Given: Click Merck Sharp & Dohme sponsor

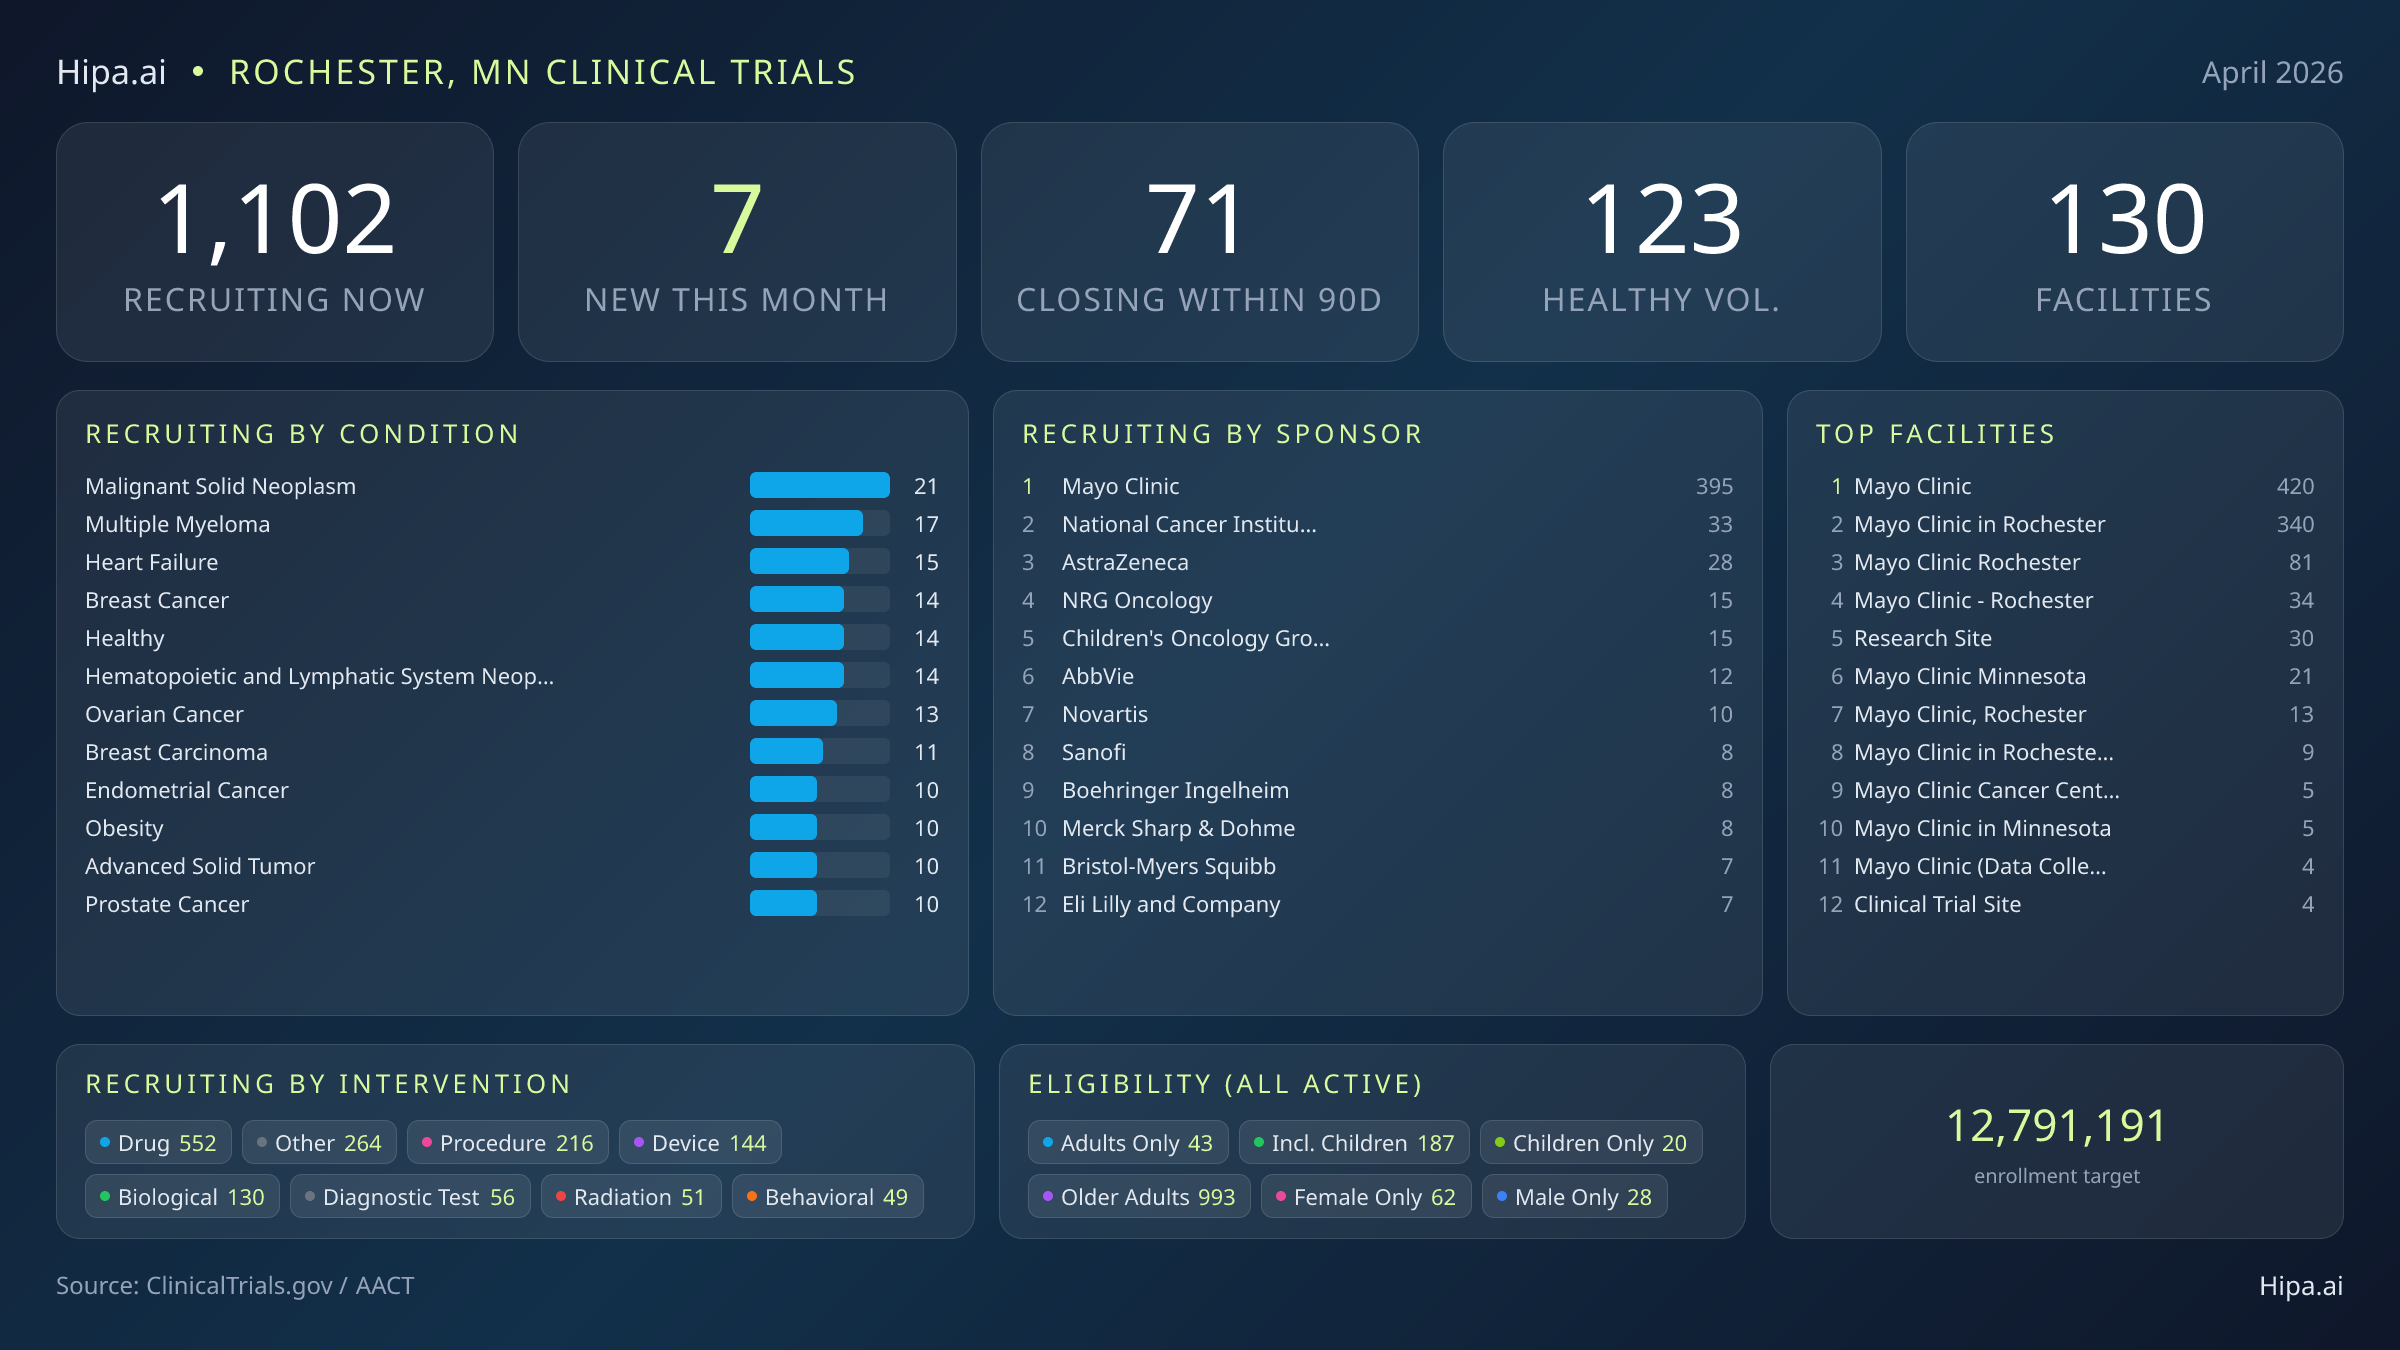Looking at the screenshot, I should 1377,827.
